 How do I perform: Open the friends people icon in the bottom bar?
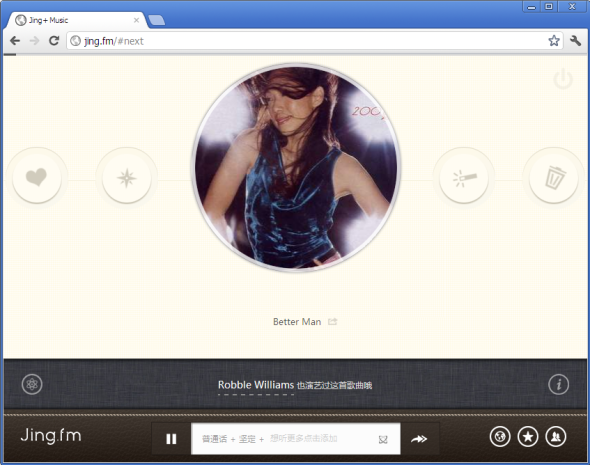(556, 437)
